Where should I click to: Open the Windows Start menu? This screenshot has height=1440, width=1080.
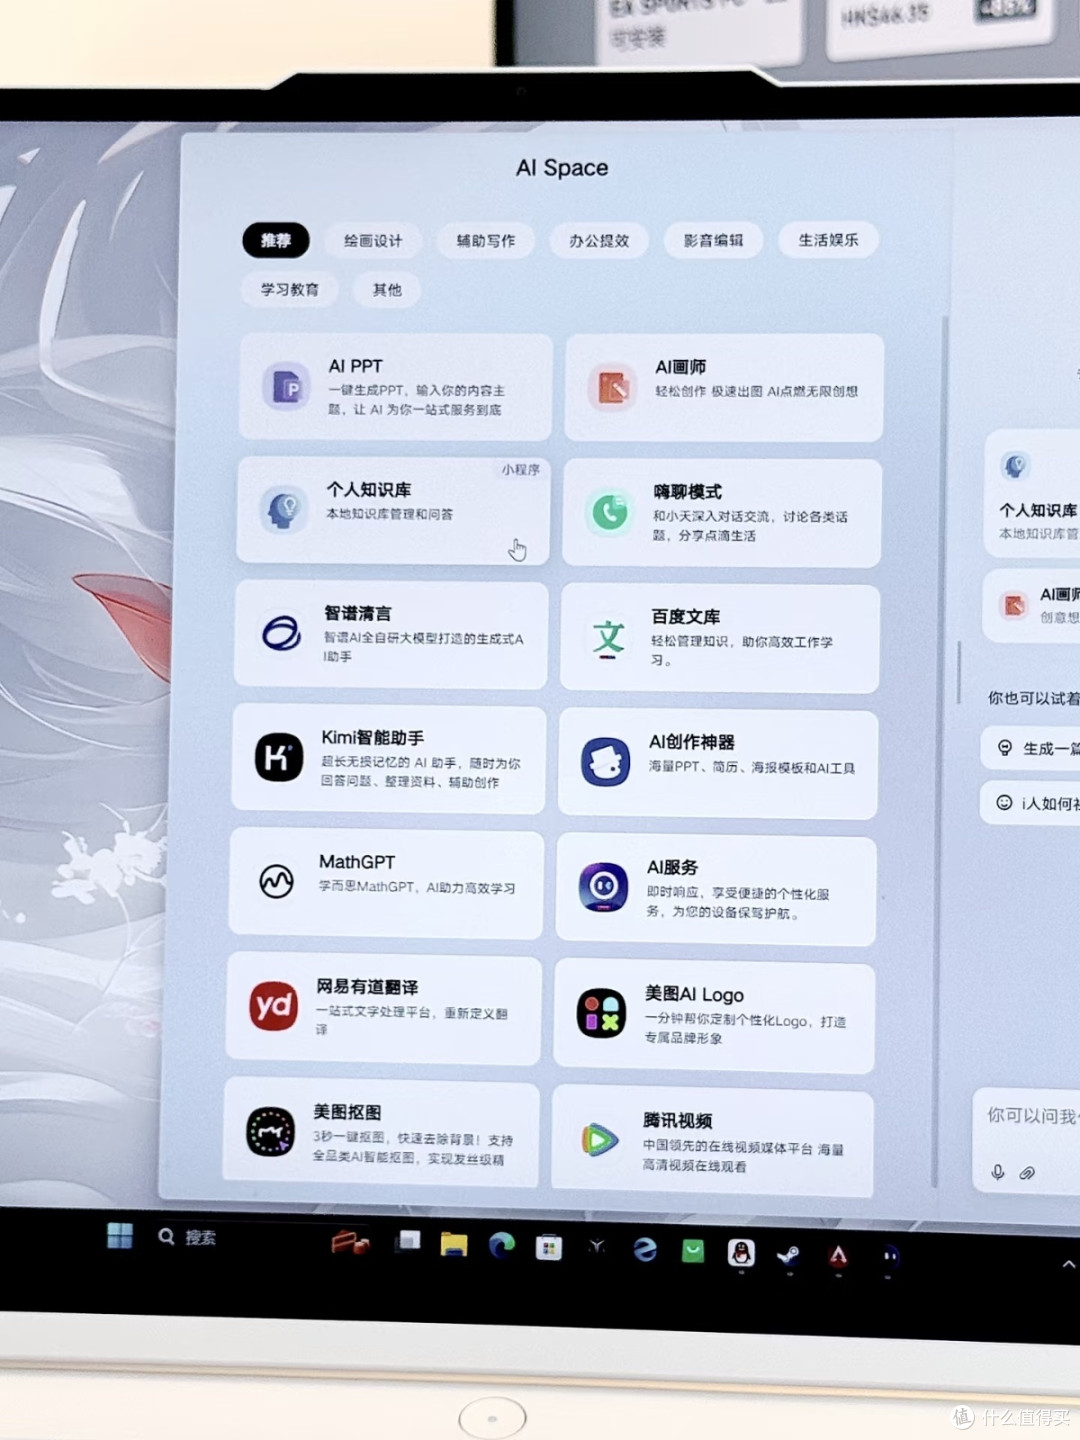[x=120, y=1236]
